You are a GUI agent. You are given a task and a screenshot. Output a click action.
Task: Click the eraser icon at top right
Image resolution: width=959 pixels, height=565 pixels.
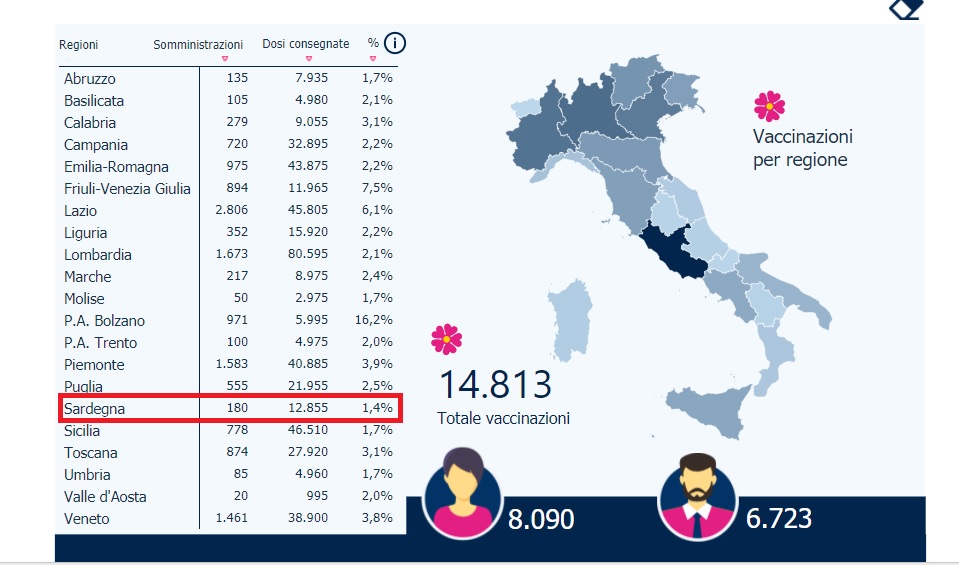click(x=906, y=9)
